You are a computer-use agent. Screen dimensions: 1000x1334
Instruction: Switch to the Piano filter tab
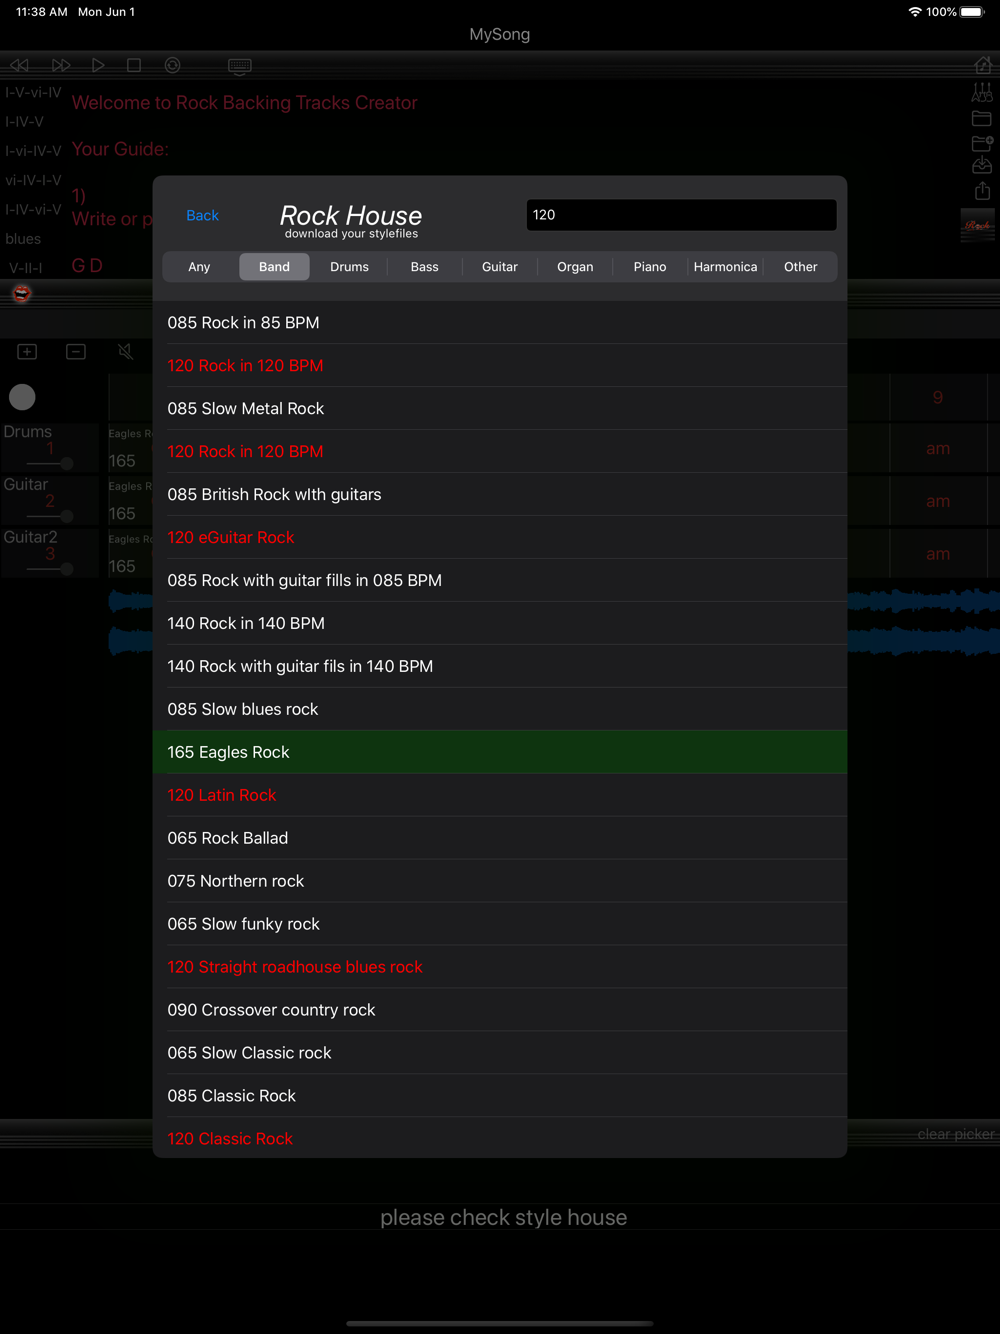[650, 267]
